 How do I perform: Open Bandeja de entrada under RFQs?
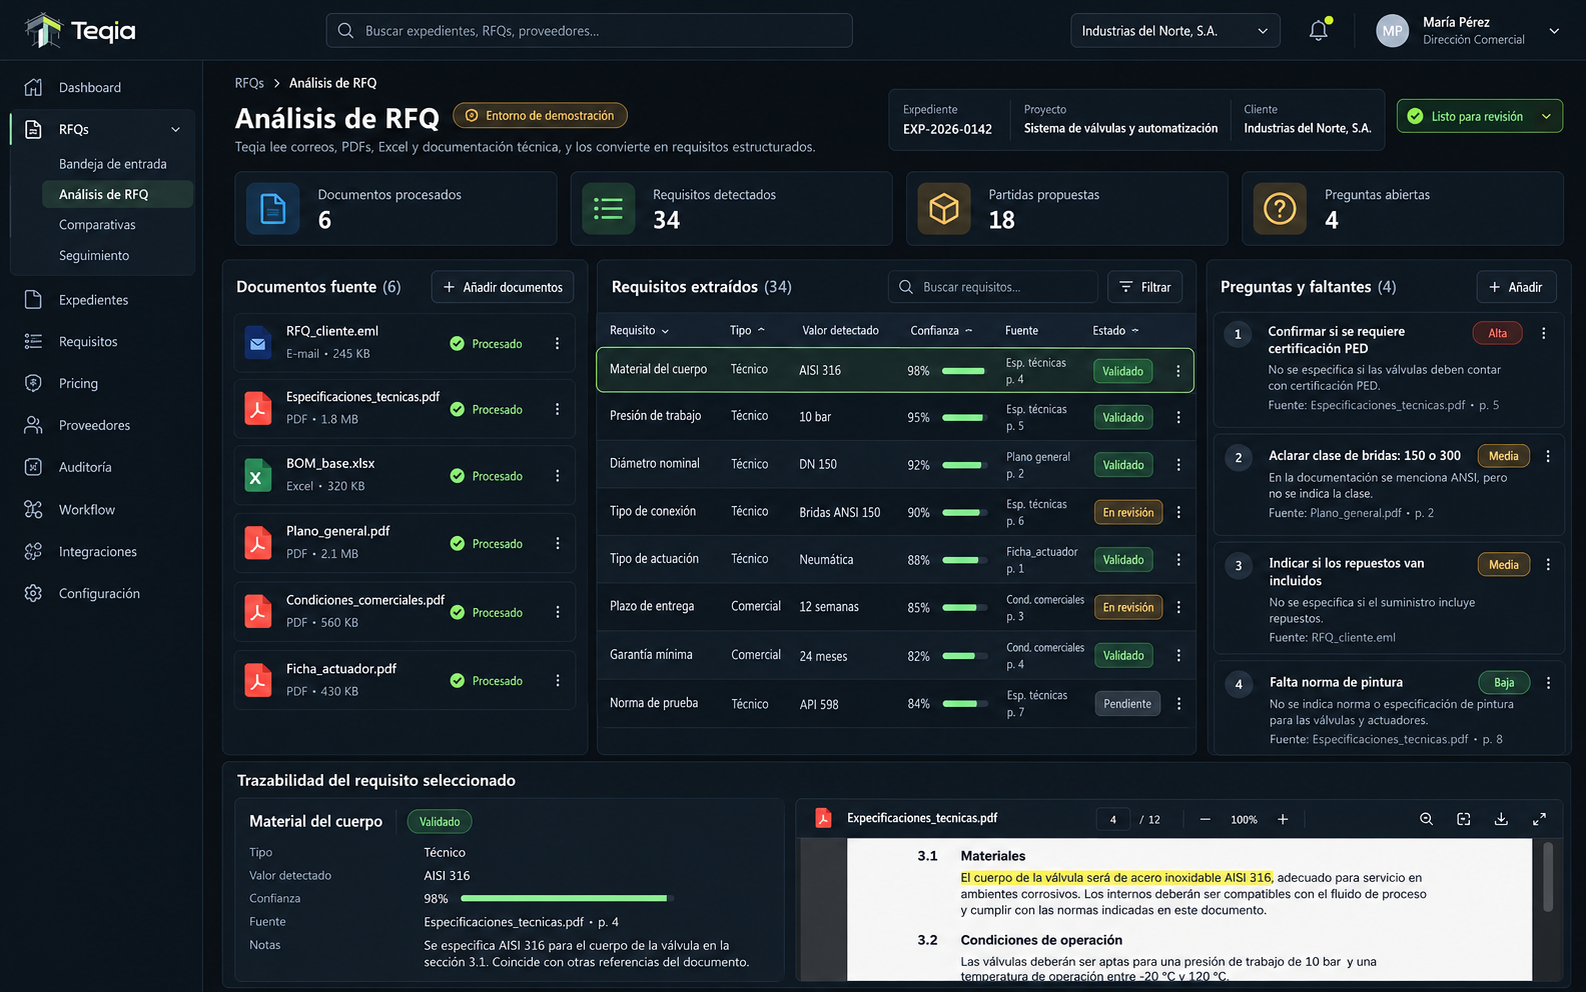pyautogui.click(x=113, y=164)
